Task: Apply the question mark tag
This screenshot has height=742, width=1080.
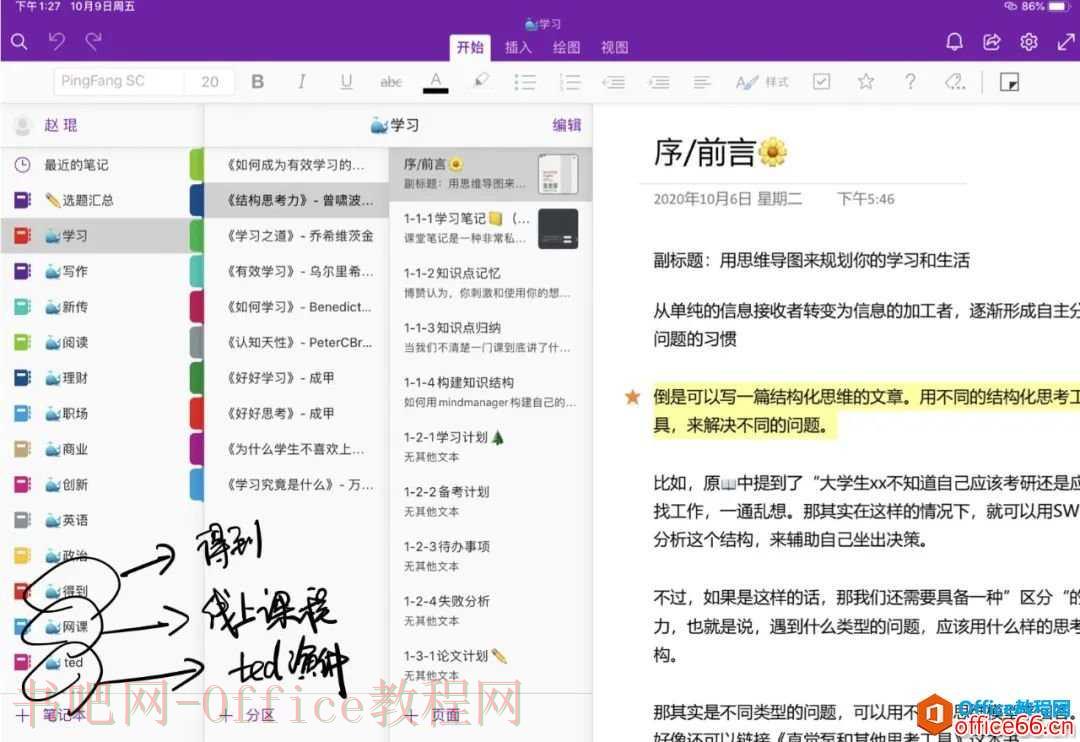Action: (910, 81)
